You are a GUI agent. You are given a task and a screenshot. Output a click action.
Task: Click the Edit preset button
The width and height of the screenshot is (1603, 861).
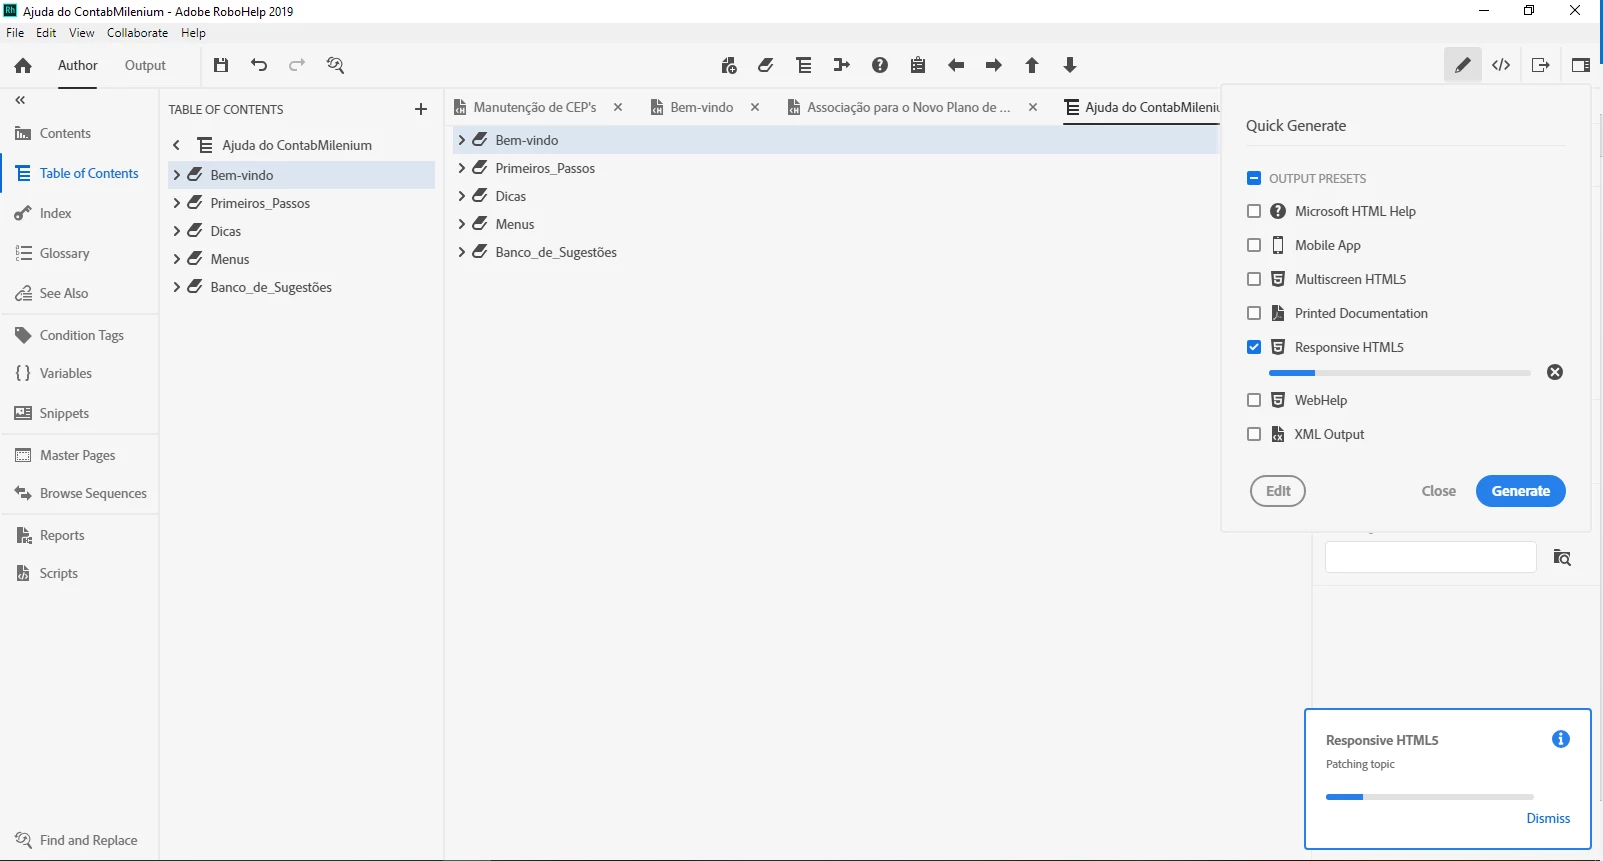[x=1278, y=491]
